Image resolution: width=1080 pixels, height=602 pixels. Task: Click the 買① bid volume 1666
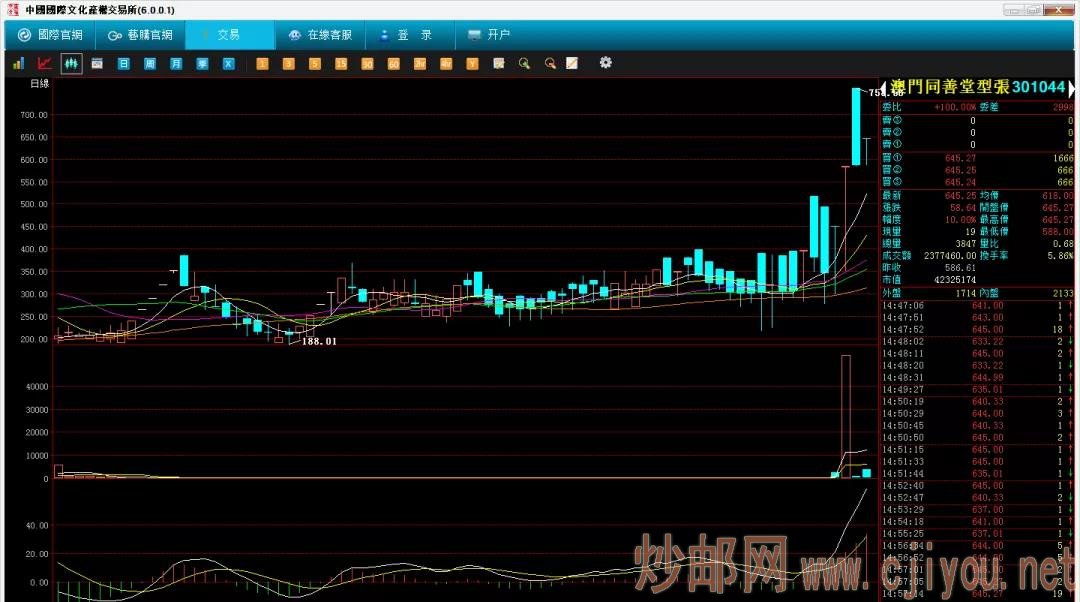1063,158
